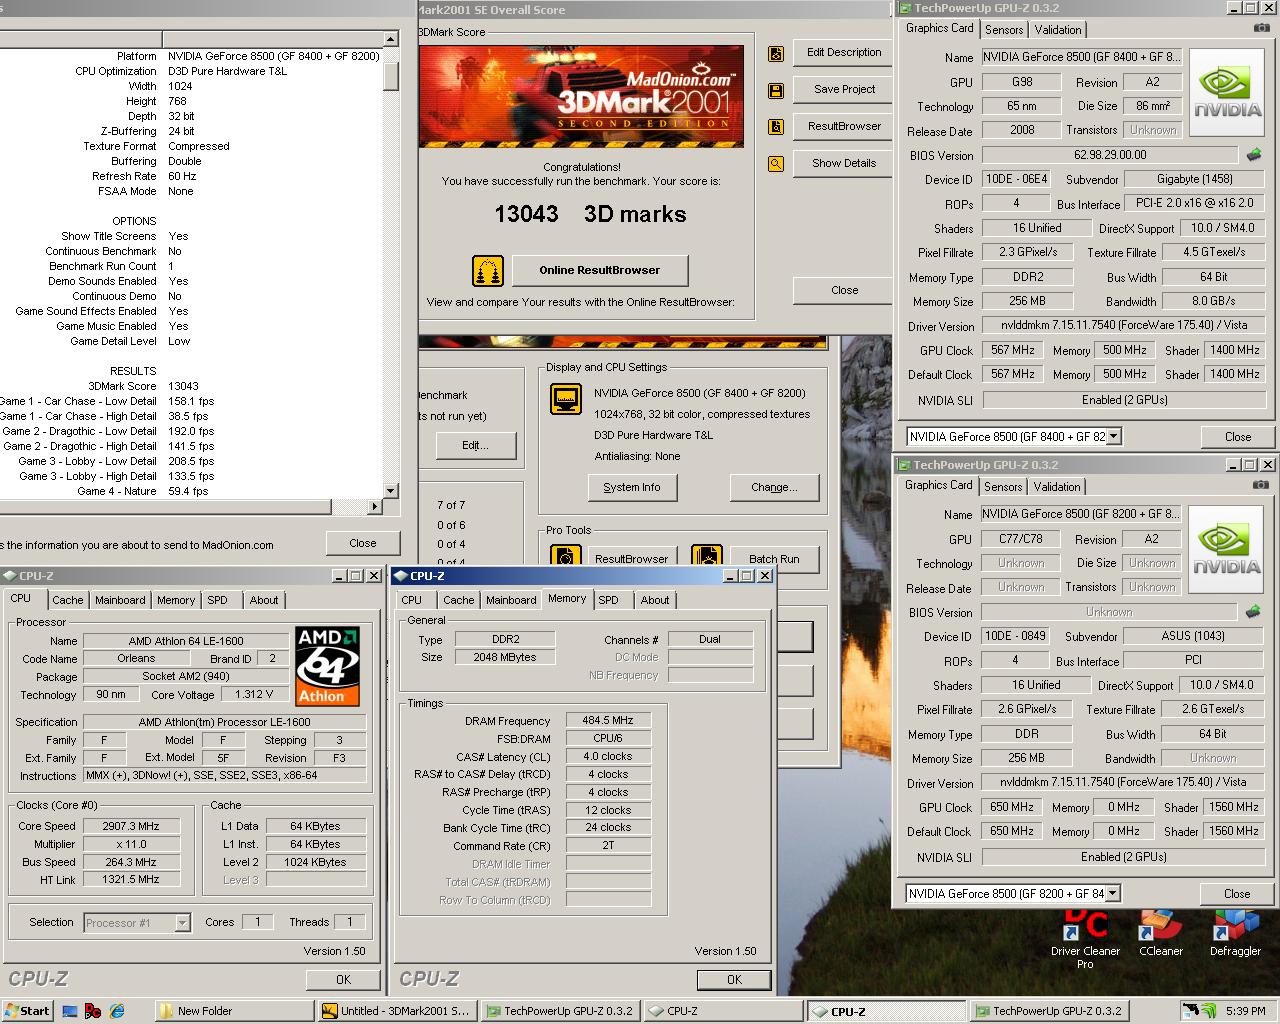This screenshot has width=1280, height=1024.
Task: Click Internet Explorer quick launch icon
Action: click(117, 1011)
